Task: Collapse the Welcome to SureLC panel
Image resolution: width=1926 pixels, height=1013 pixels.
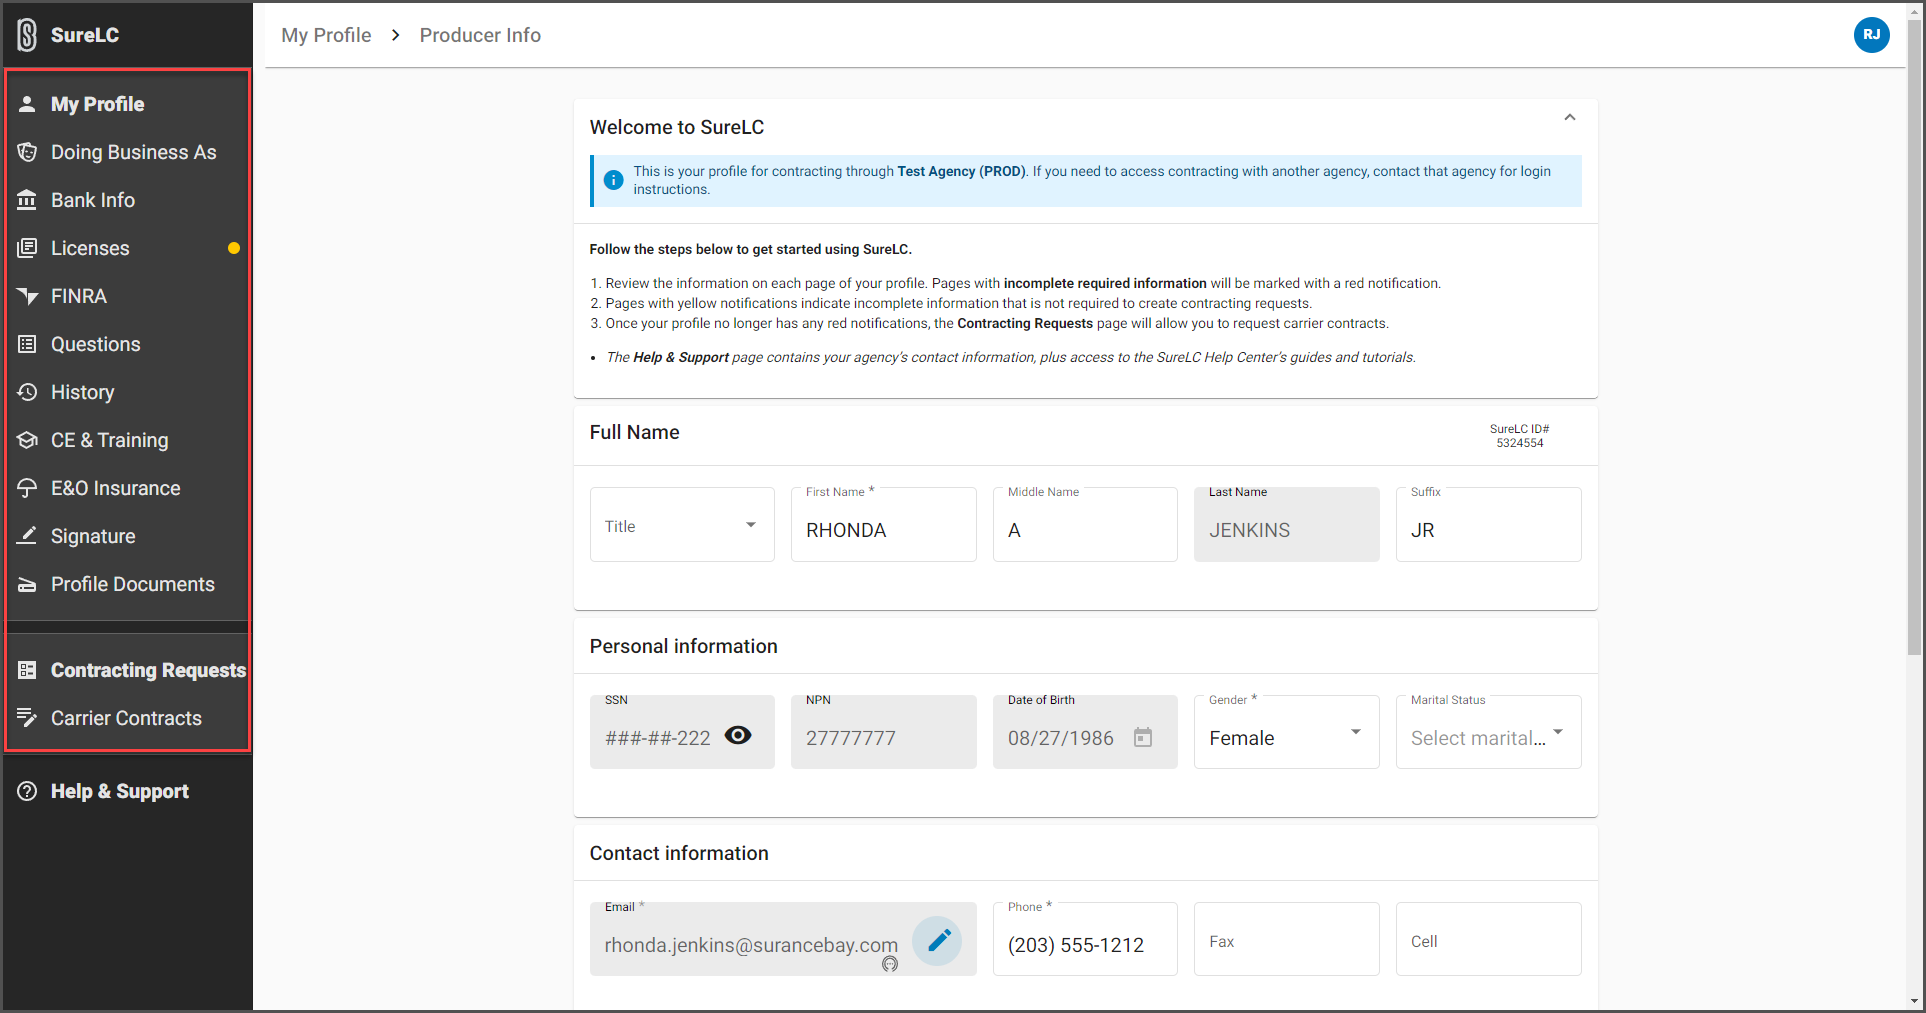Action: [1570, 117]
